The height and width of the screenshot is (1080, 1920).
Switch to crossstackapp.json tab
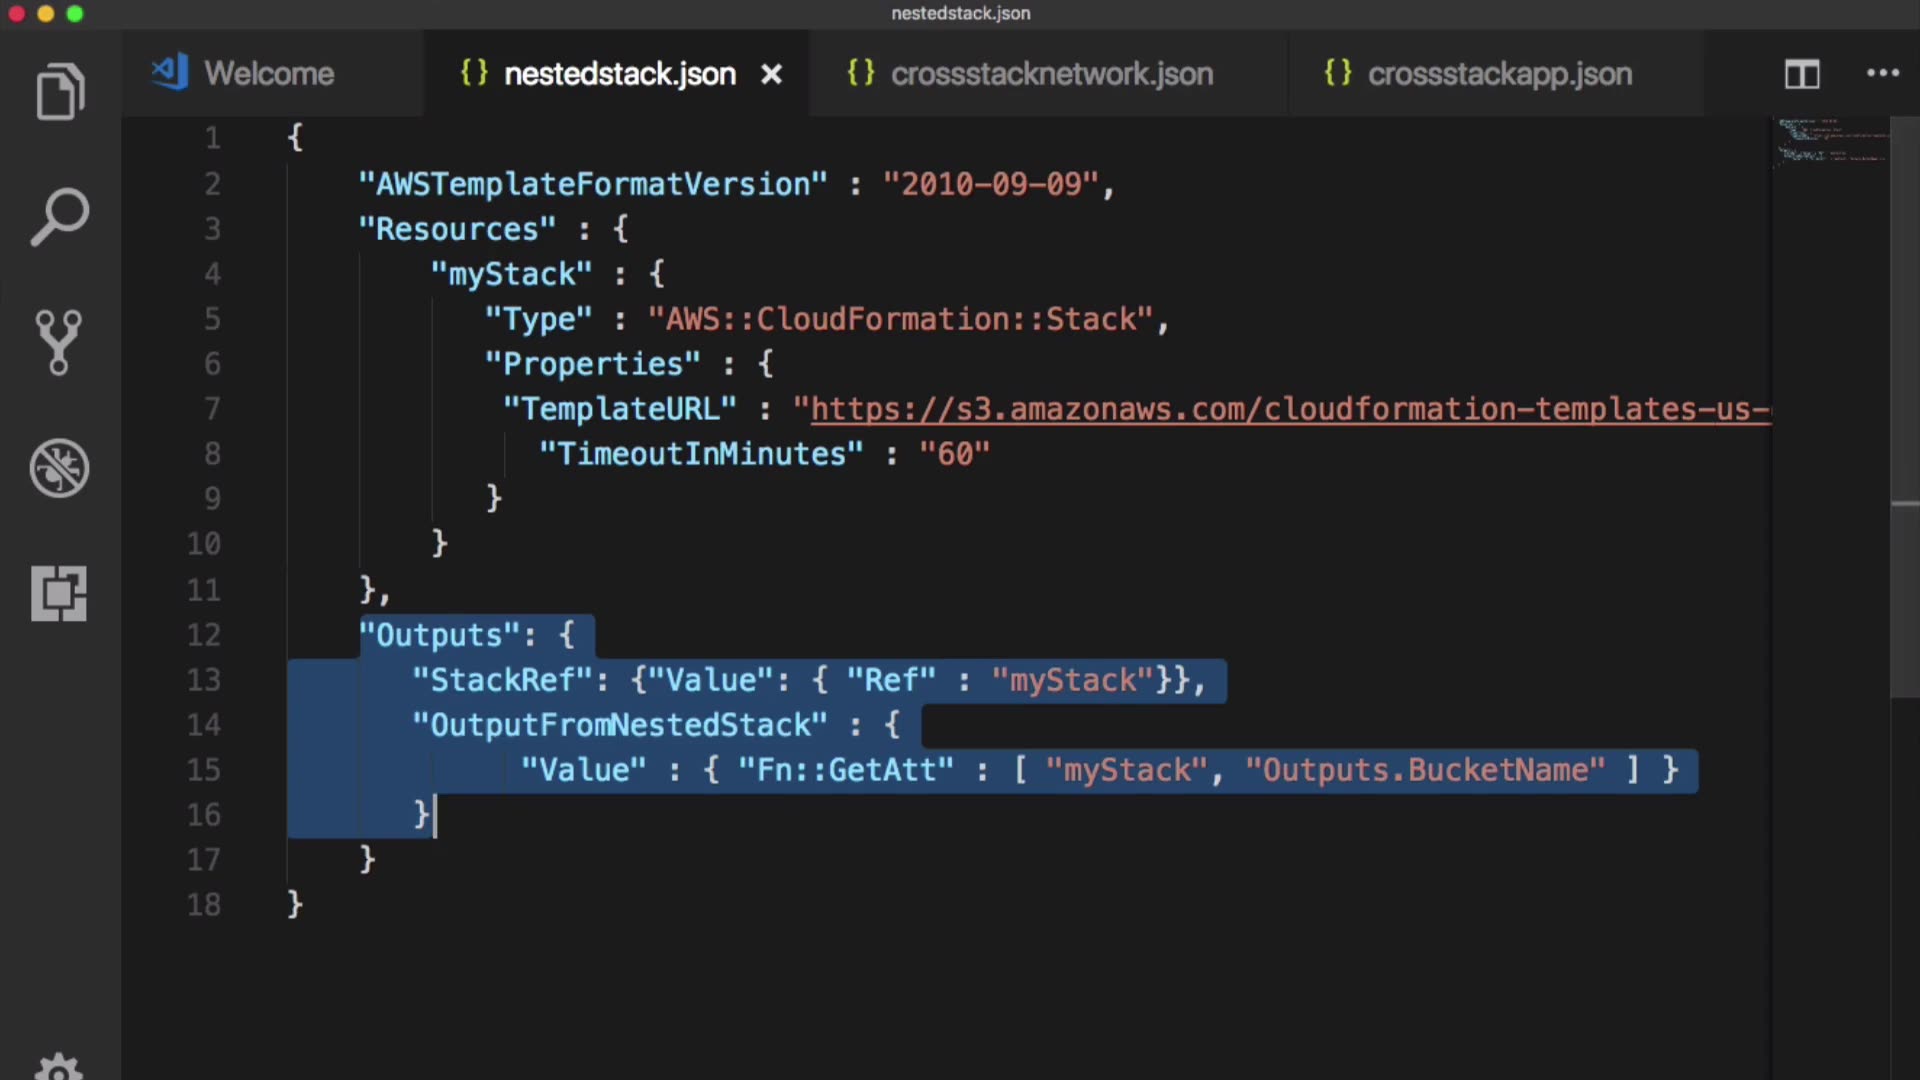(x=1498, y=74)
